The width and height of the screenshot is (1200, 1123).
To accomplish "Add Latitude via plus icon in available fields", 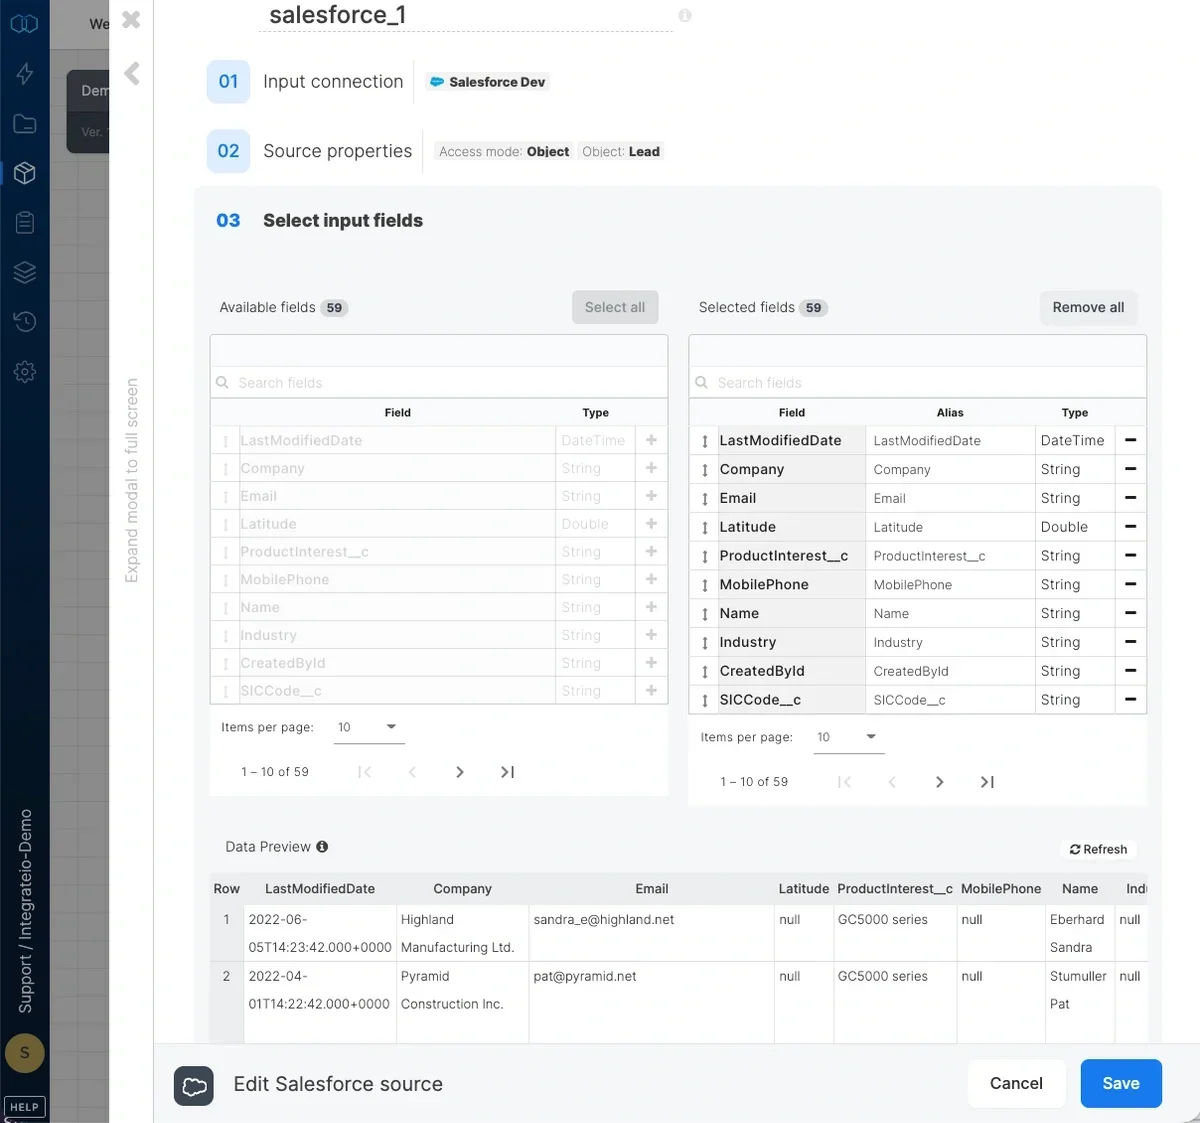I will 651,524.
